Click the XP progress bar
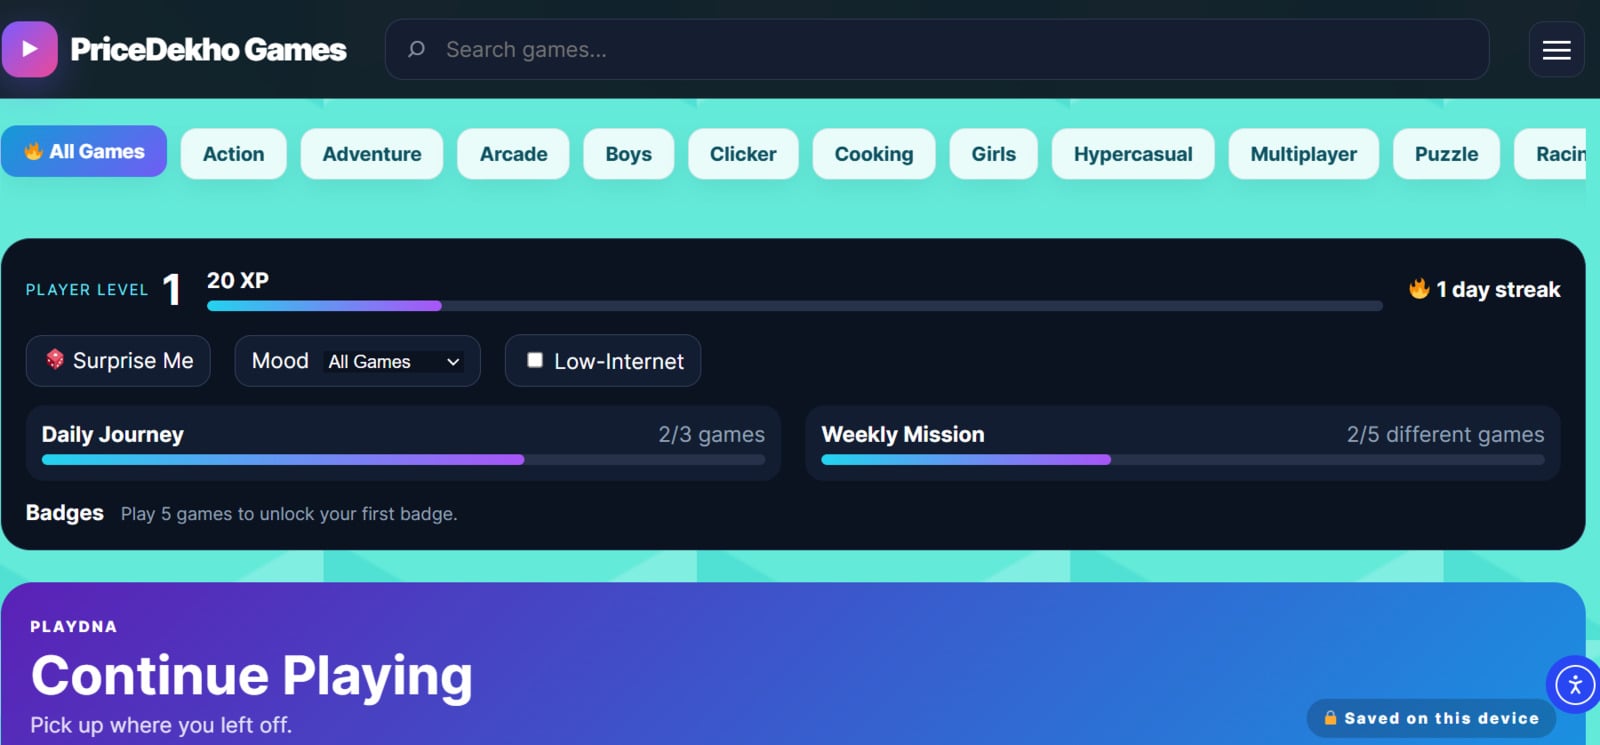Screen dimensions: 1600x745 coord(795,306)
